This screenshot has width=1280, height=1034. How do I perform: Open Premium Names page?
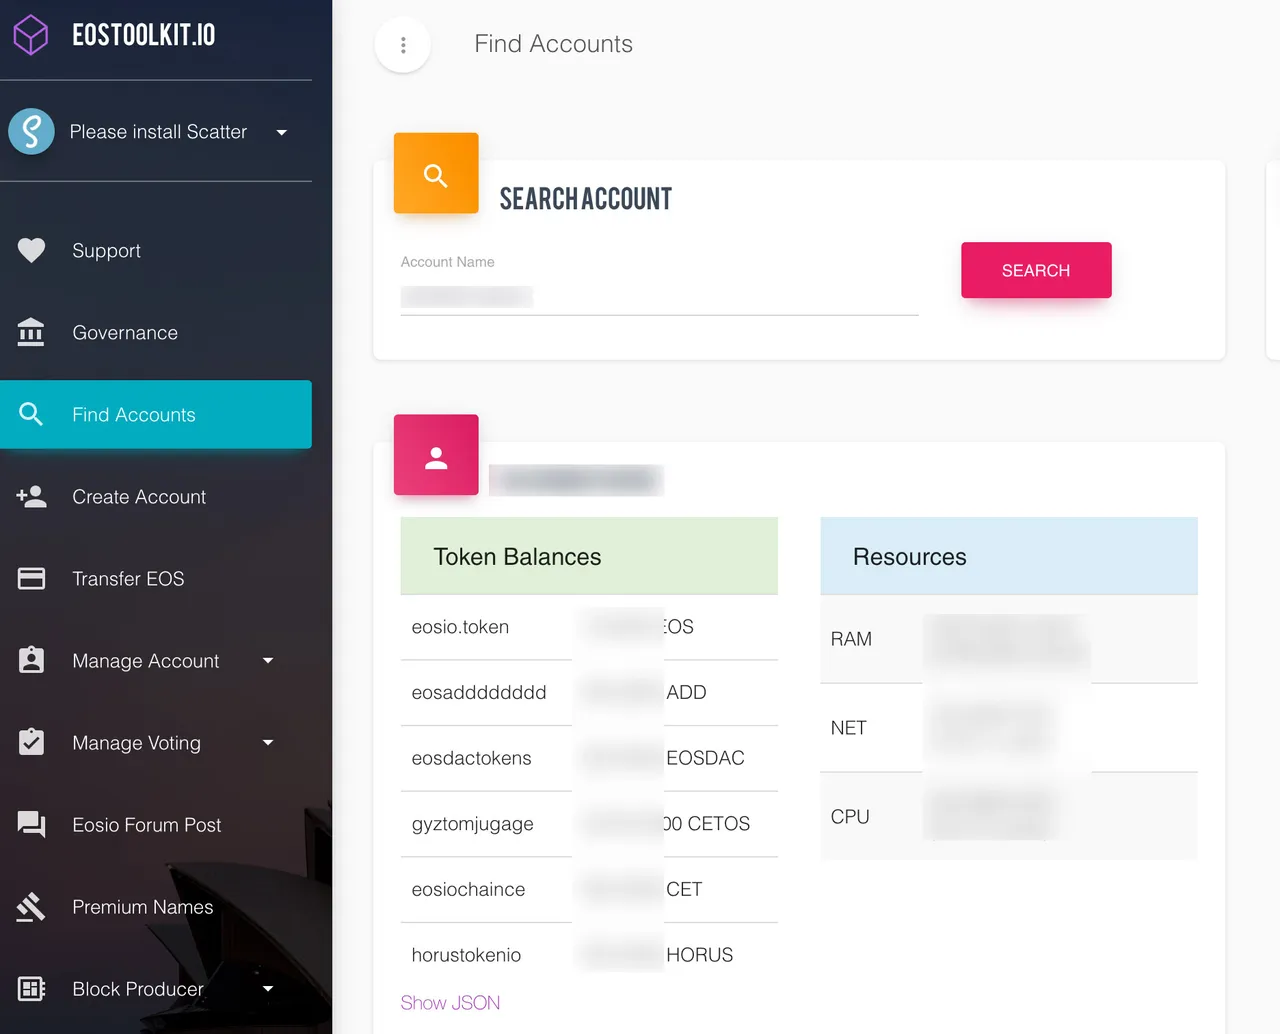pos(156,906)
